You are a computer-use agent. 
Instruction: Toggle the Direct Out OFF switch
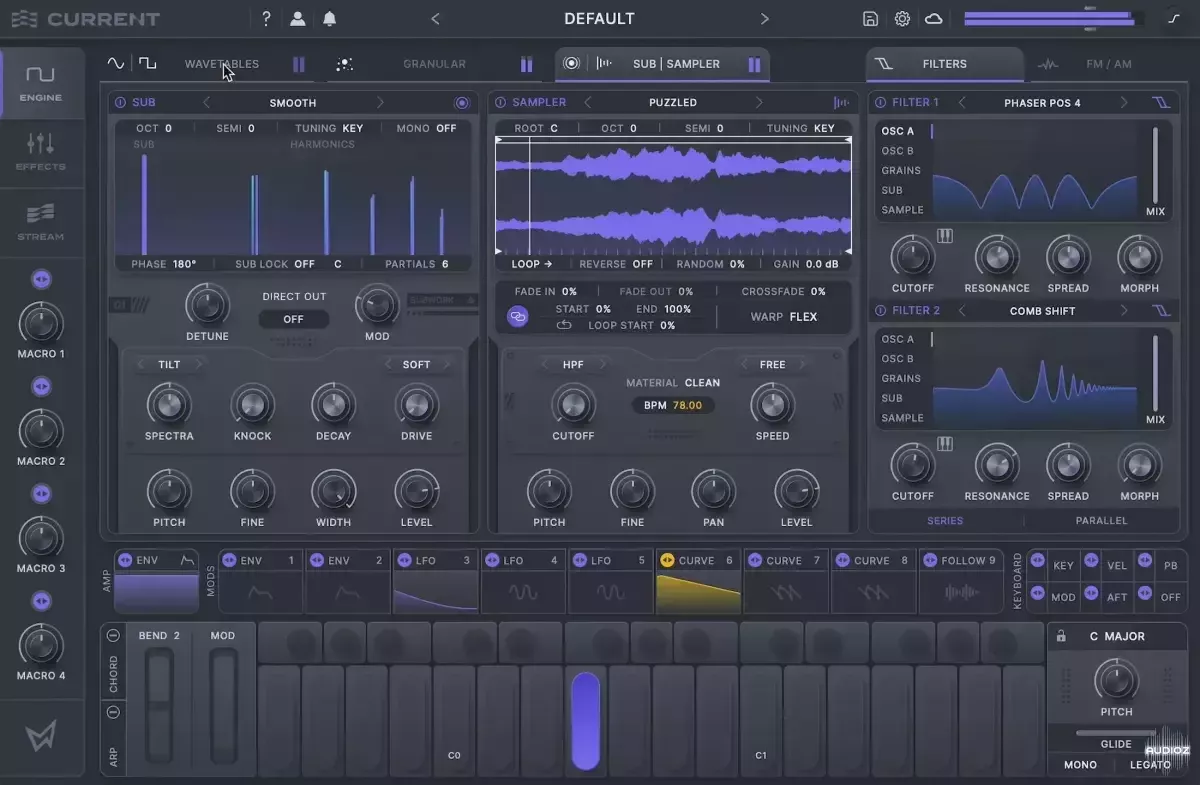click(293, 319)
